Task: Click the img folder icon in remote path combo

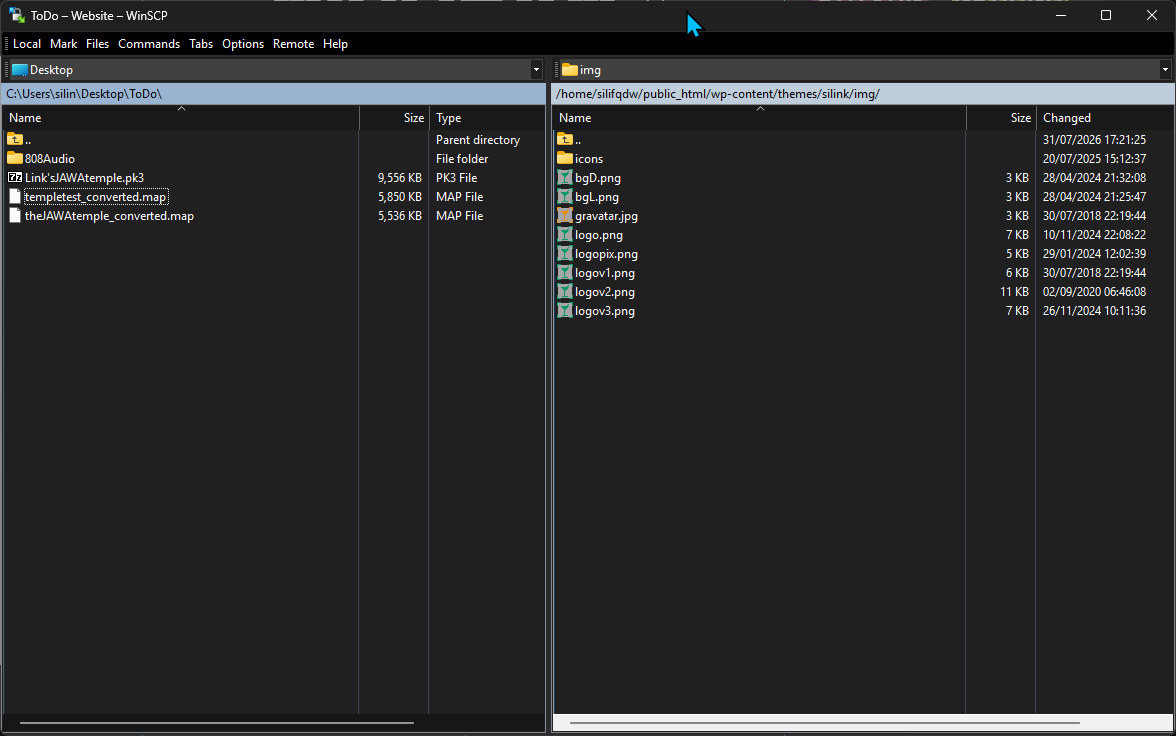Action: pyautogui.click(x=570, y=70)
